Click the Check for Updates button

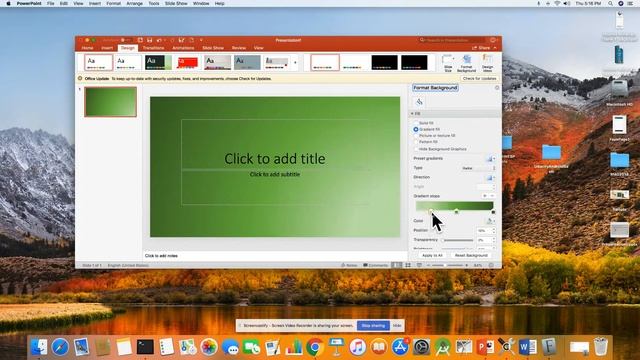(x=480, y=78)
